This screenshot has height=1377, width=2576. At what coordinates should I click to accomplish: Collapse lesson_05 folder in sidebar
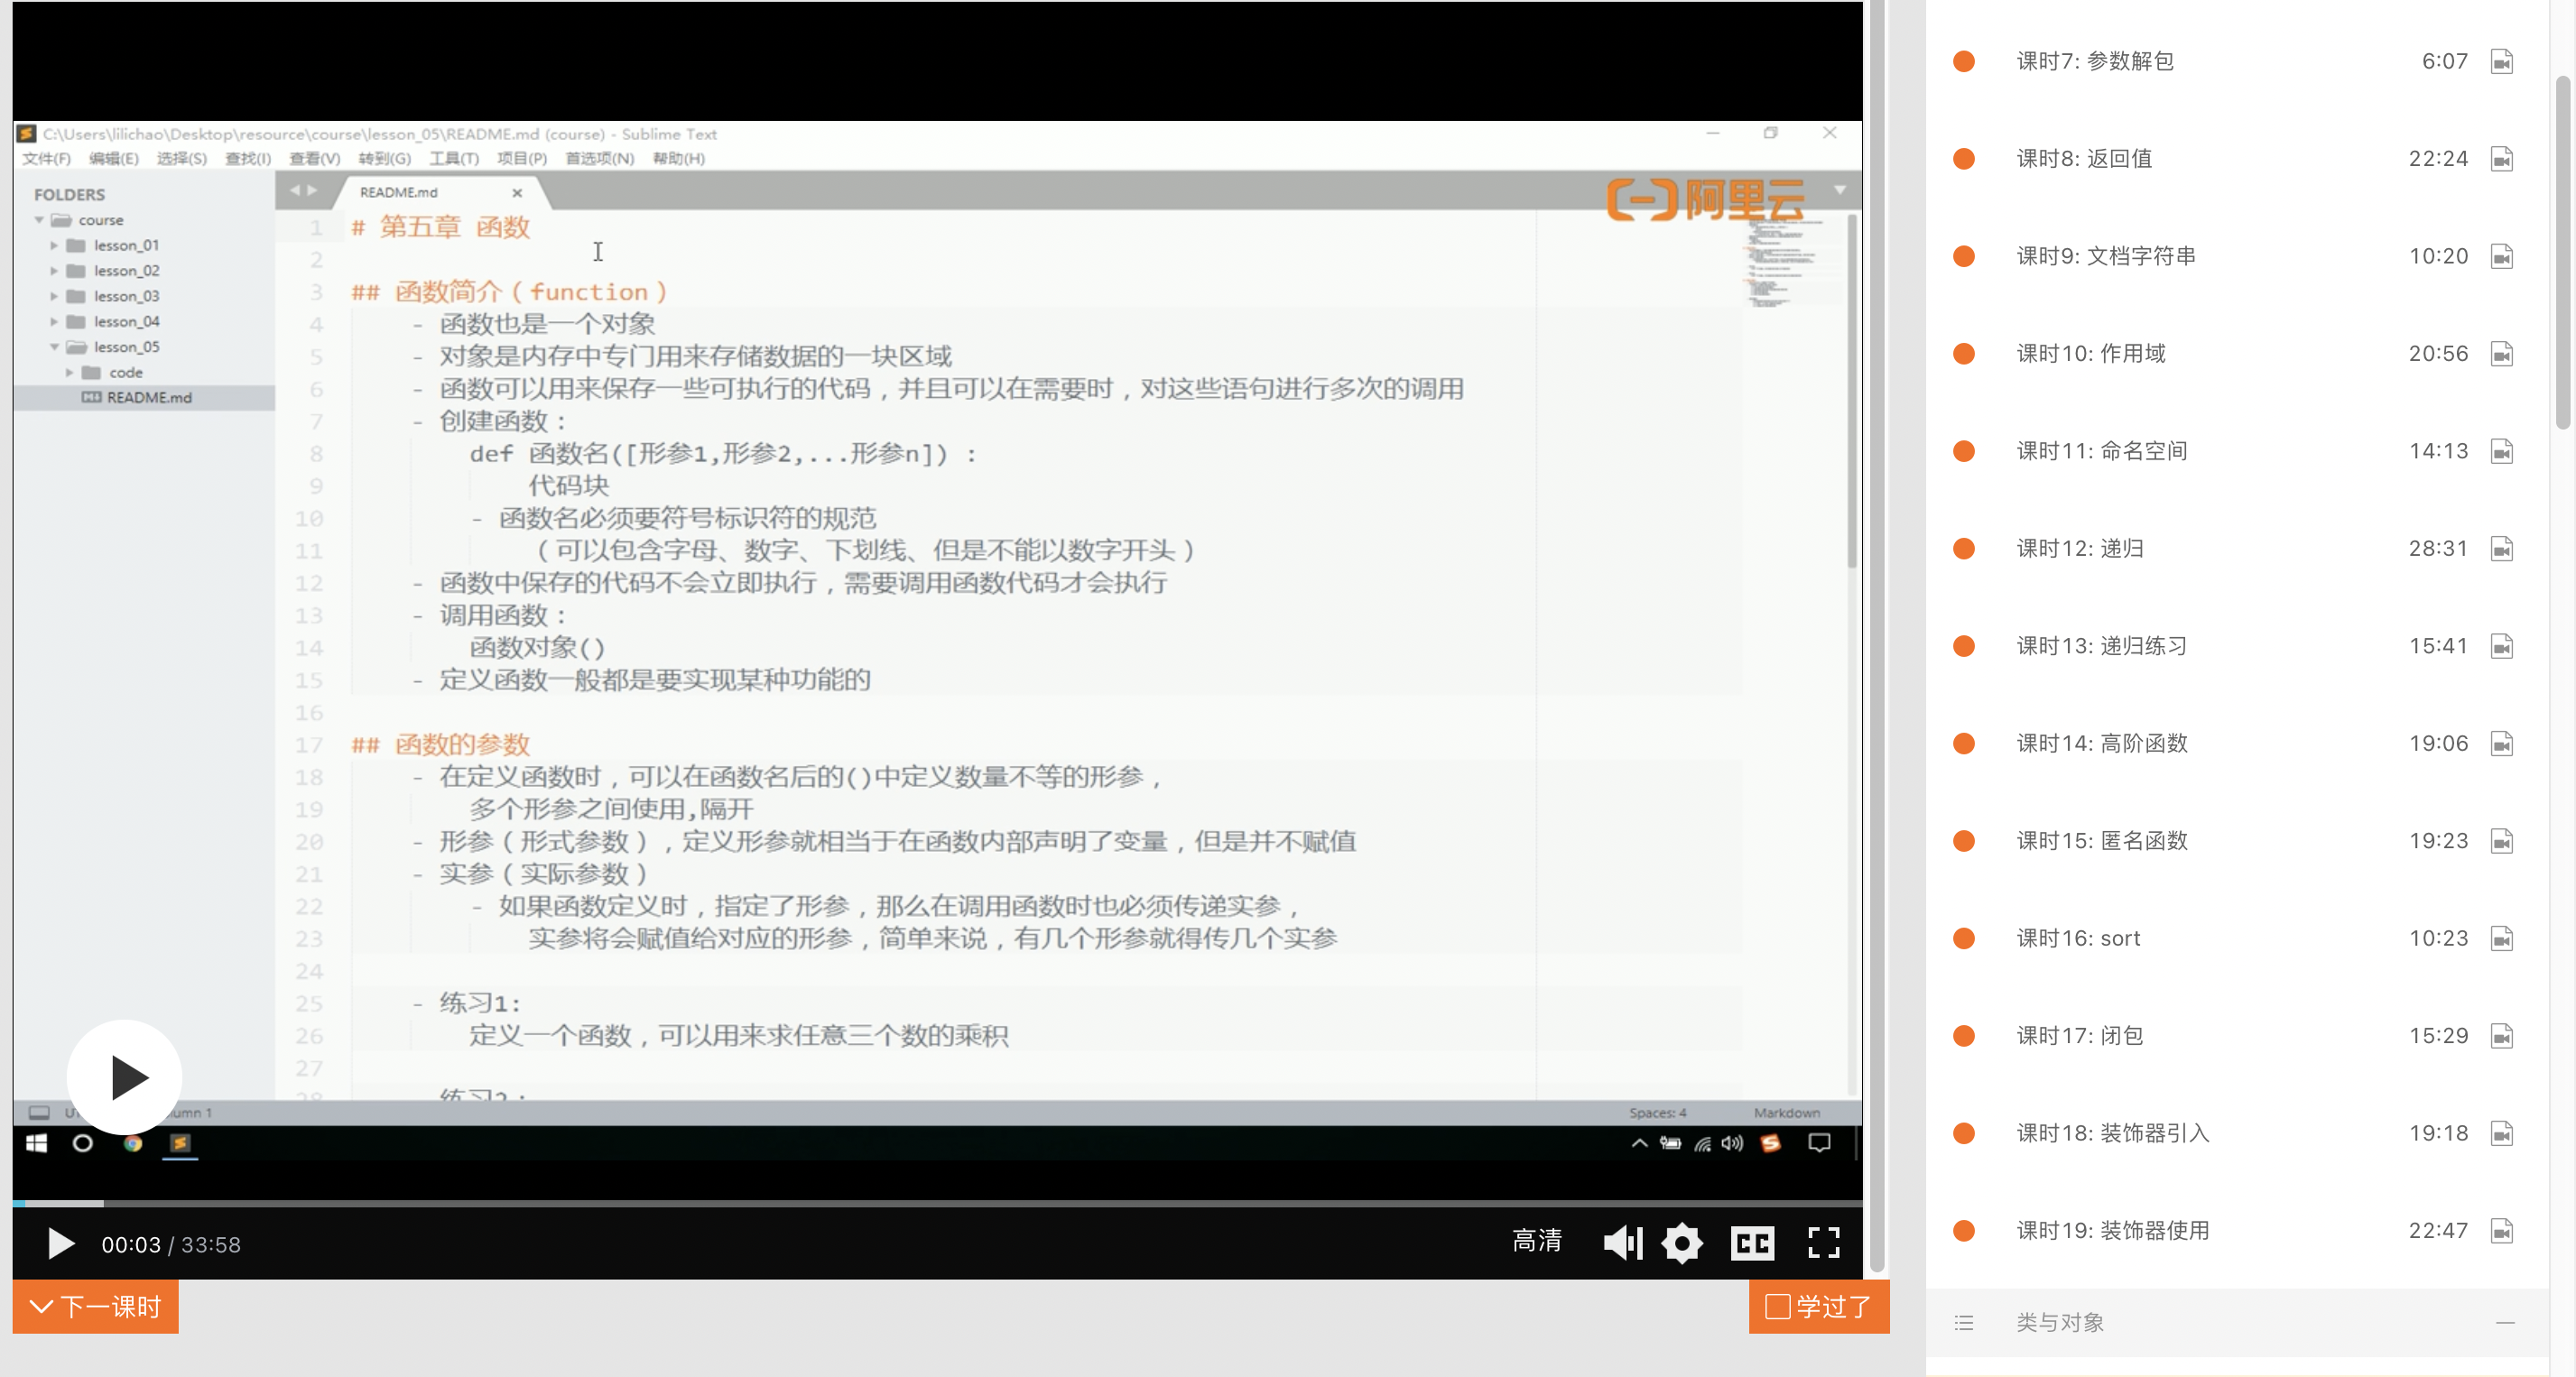54,347
